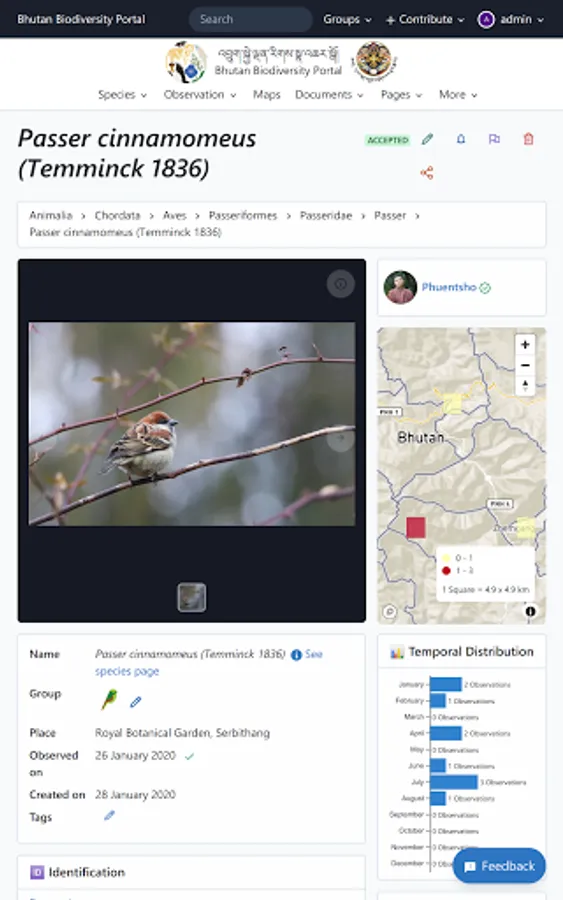Expand the Contribute menu
Image resolution: width=563 pixels, height=900 pixels.
(425, 20)
